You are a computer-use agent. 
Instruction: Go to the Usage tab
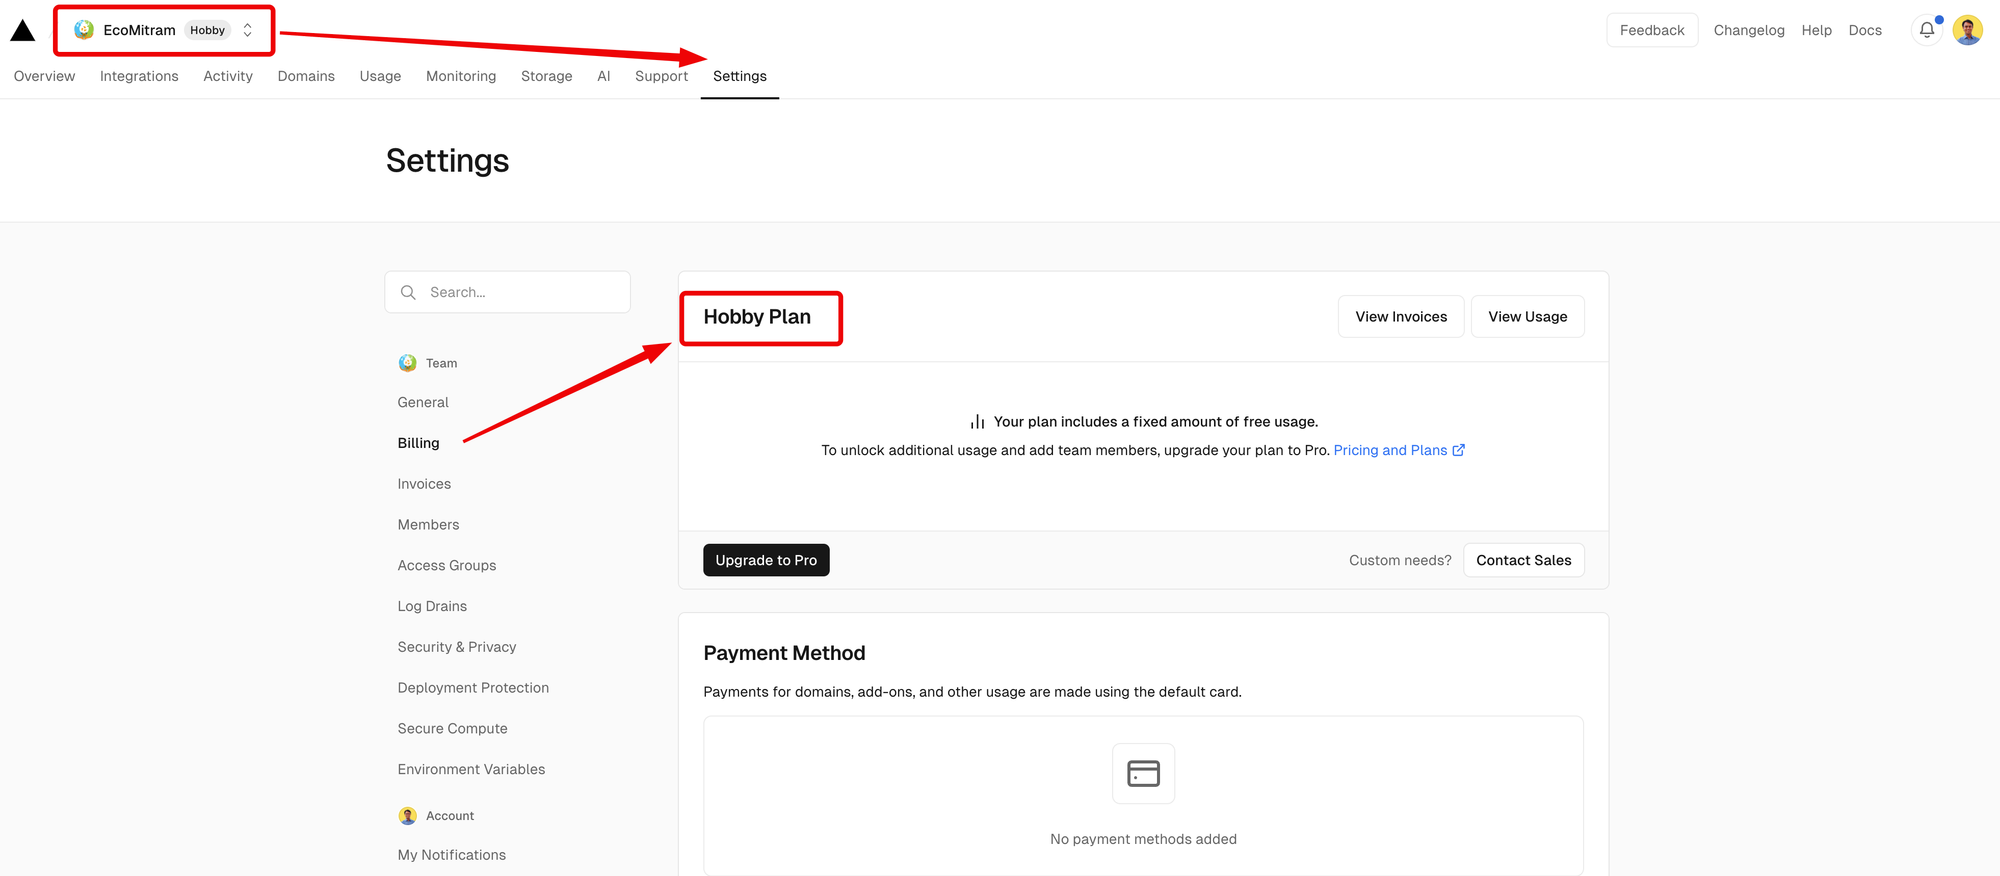(x=380, y=76)
